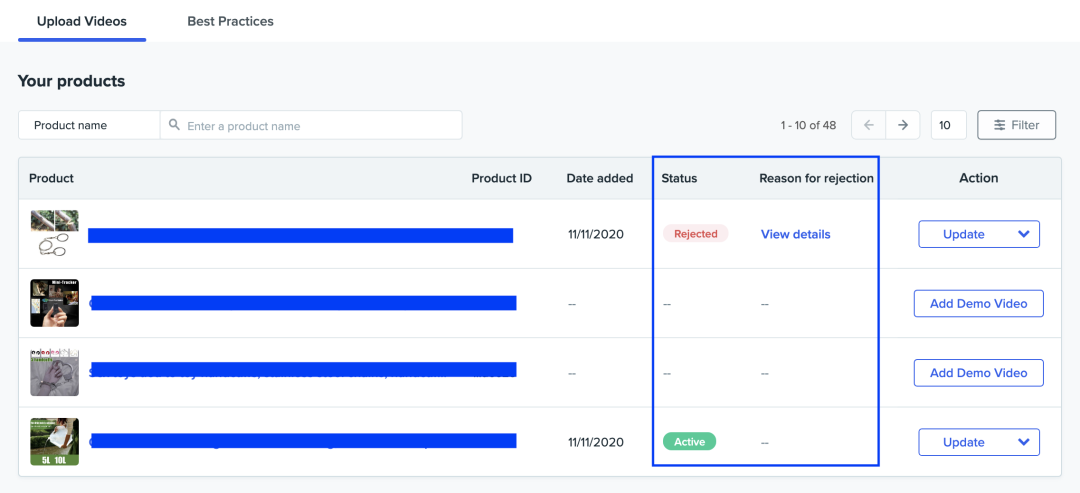Image resolution: width=1080 pixels, height=493 pixels.
Task: Open fourth product's 5L 10L thumbnail
Action: [x=54, y=442]
